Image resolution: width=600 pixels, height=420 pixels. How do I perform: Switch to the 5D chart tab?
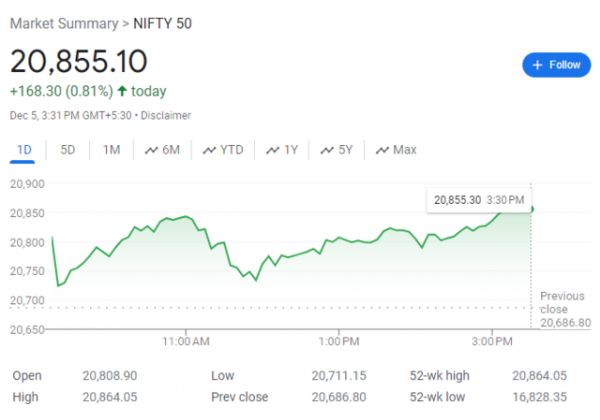click(68, 150)
